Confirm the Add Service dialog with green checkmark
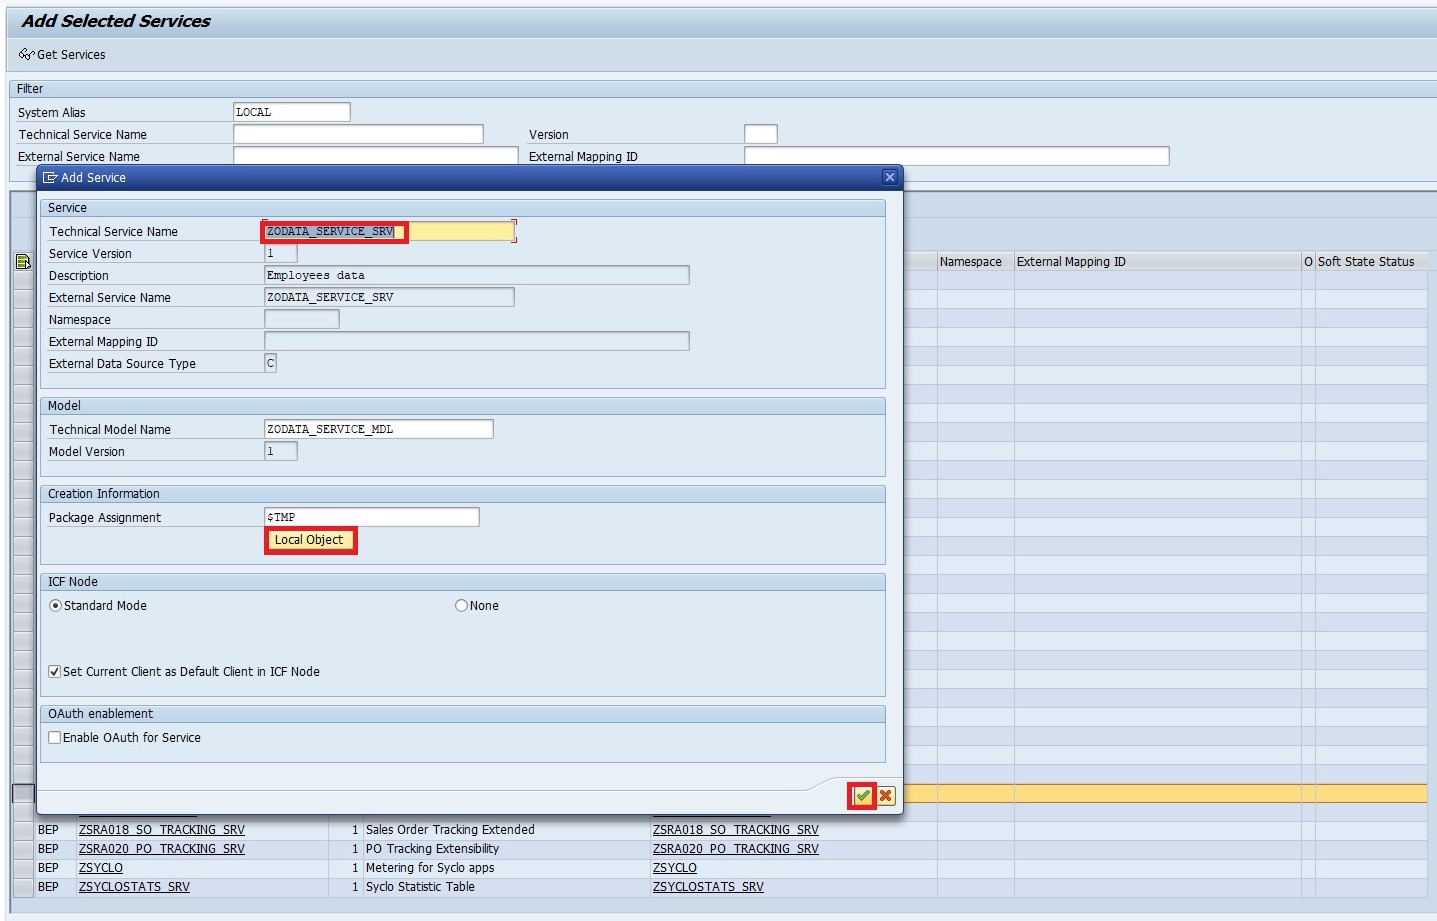 click(861, 795)
